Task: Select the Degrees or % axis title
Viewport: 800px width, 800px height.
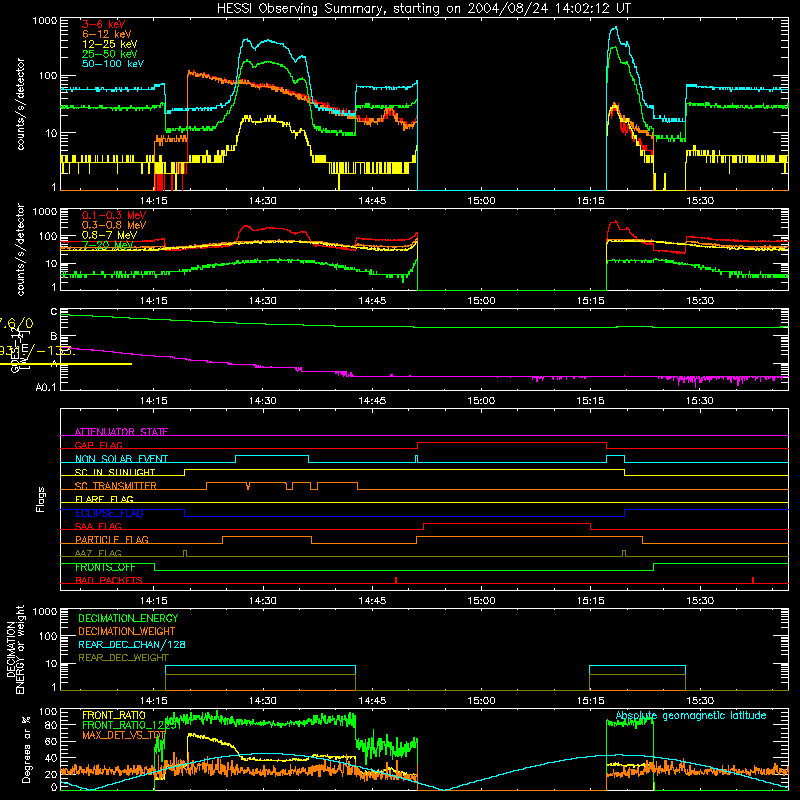Action: (26, 750)
